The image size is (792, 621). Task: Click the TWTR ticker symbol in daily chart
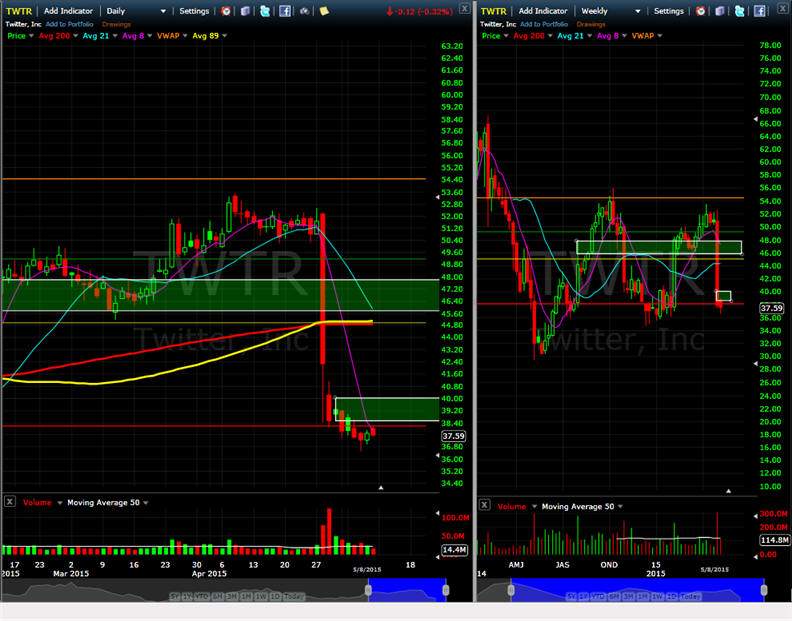18,11
